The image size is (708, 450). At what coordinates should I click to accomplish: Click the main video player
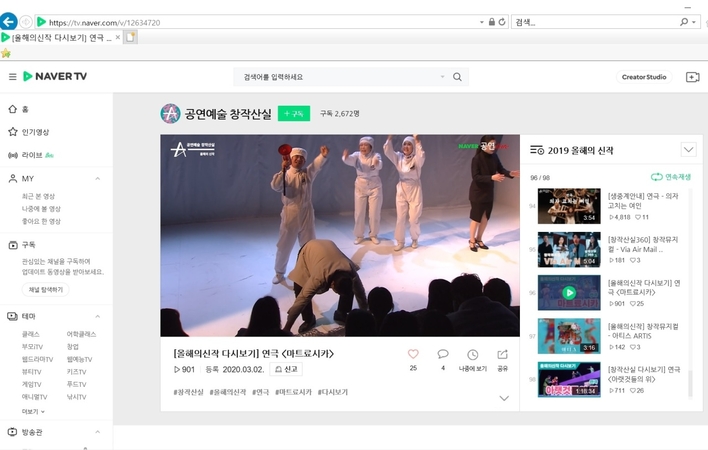[340, 235]
